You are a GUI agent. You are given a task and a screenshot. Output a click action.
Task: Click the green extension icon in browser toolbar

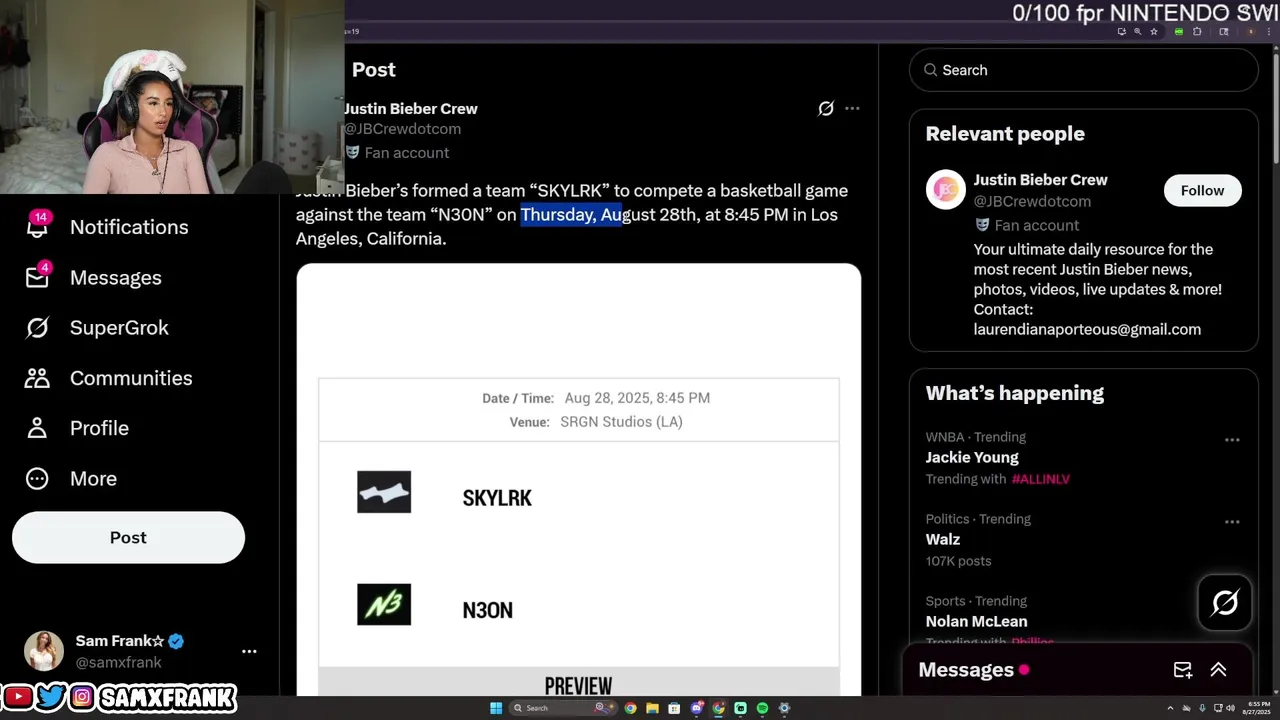click(x=1179, y=32)
